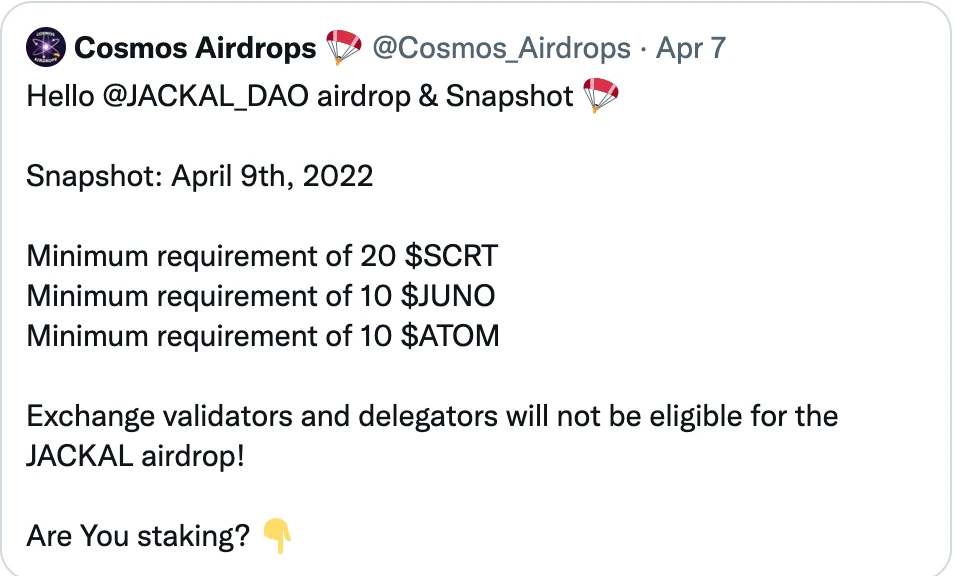The width and height of the screenshot is (954, 576).
Task: Click parachute emoji after the word Snapshot
Action: tap(601, 95)
